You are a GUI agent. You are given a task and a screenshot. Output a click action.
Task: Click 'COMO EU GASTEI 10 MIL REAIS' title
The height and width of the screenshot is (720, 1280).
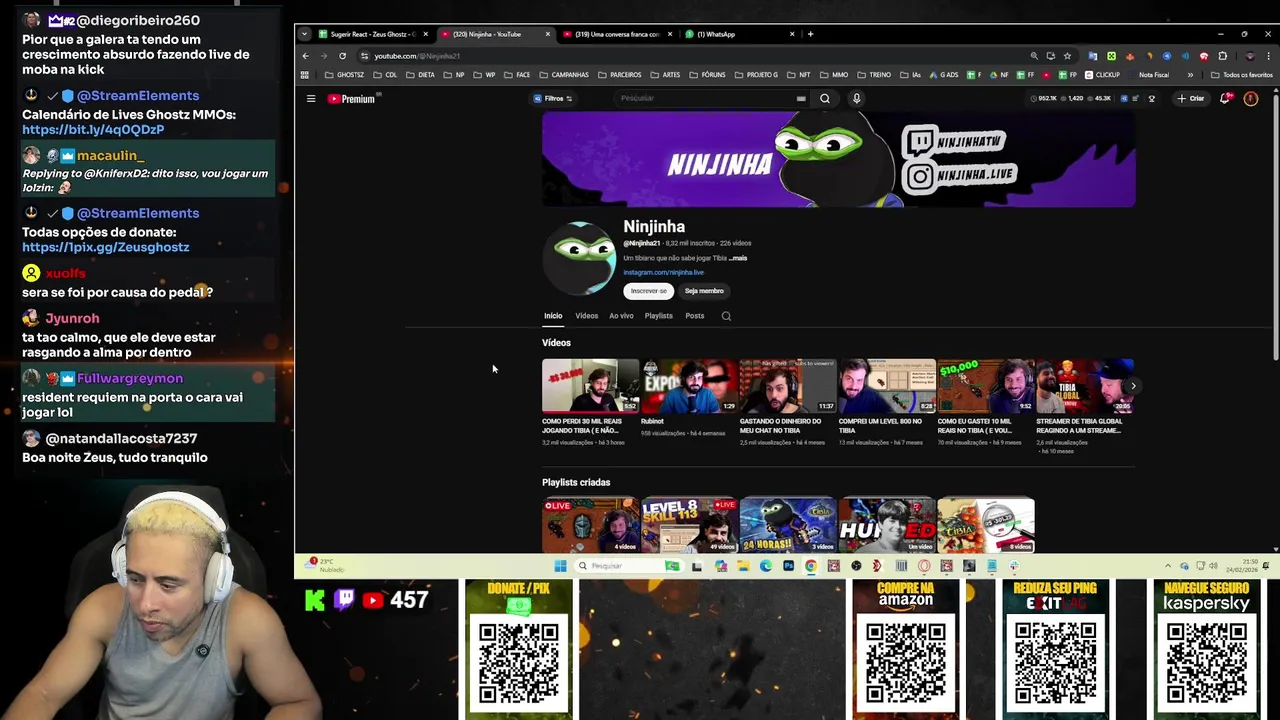[x=980, y=426]
